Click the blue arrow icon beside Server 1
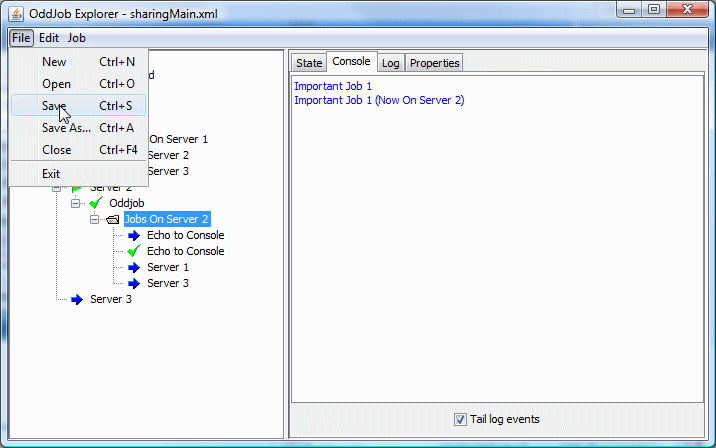Viewport: 716px width, 448px height. 134,267
